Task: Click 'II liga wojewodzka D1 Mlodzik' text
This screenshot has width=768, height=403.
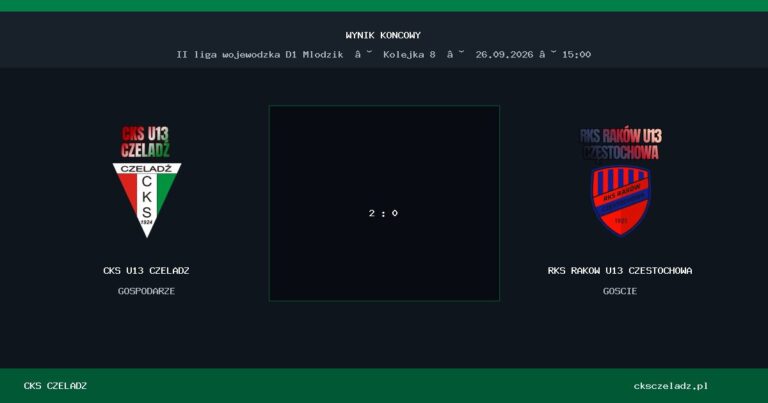Action: (260, 54)
